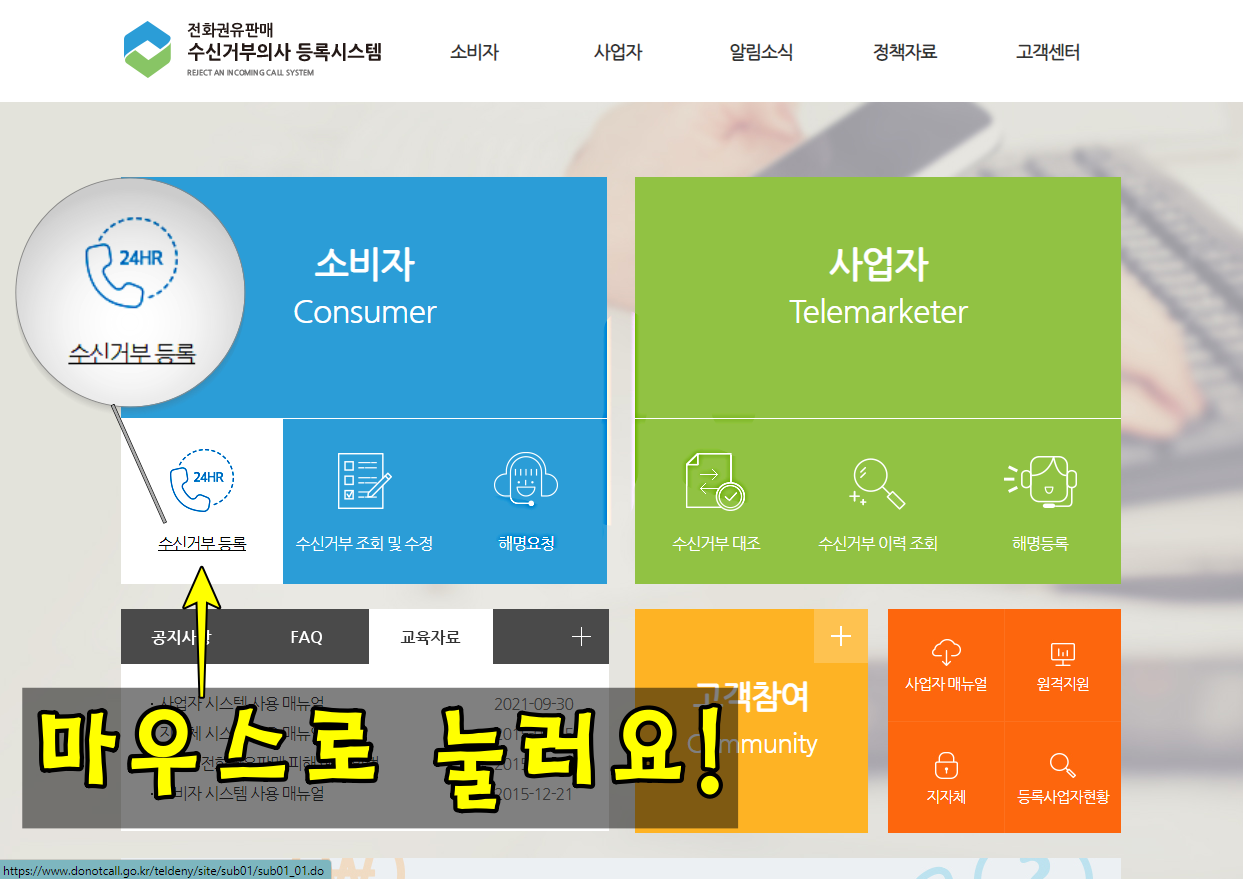Click the blue 소비자 Consumer banner
This screenshot has width=1243, height=879.
coord(364,297)
